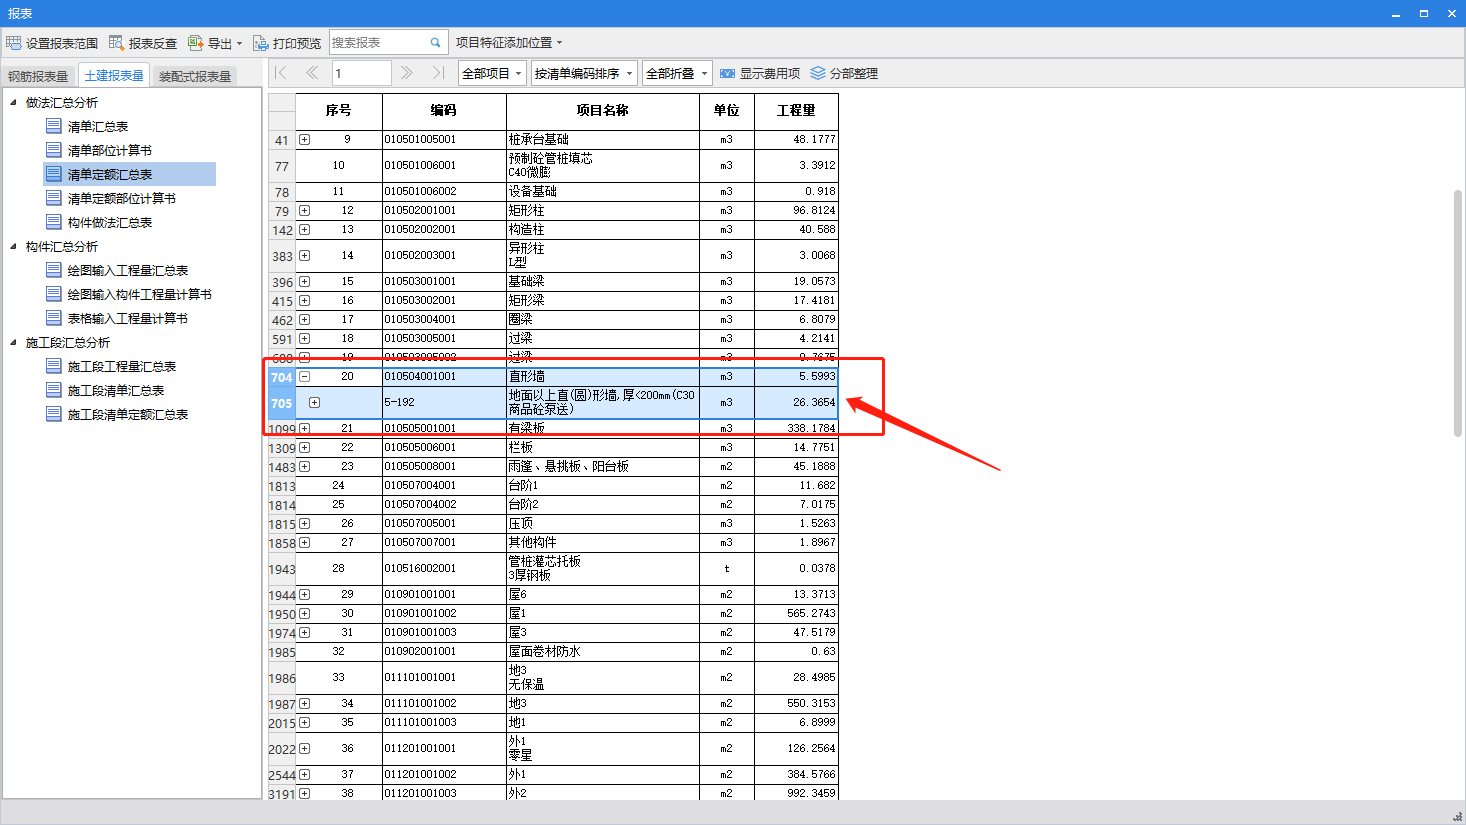Go to the first page
Image resolution: width=1466 pixels, height=825 pixels.
click(280, 72)
